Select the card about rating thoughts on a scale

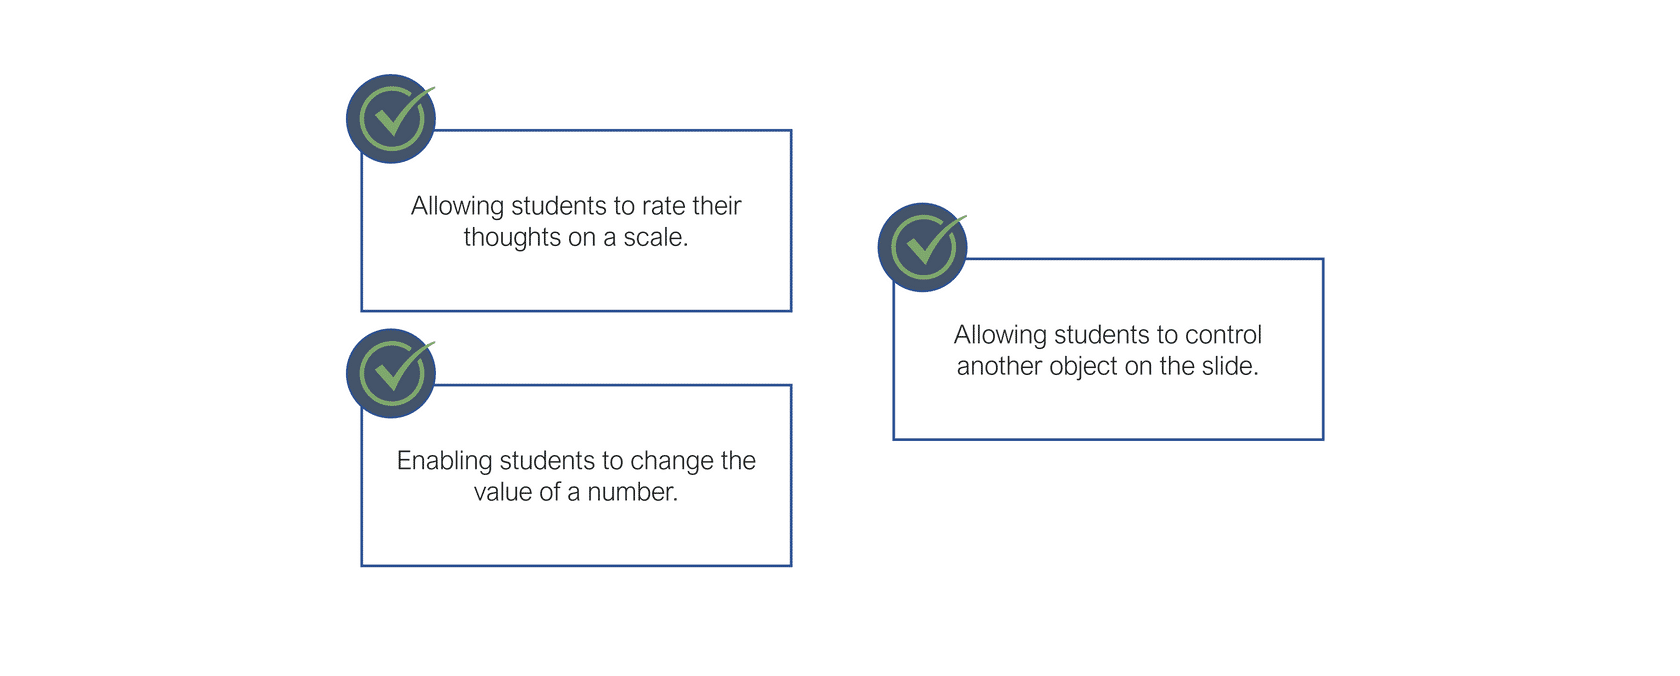point(576,220)
